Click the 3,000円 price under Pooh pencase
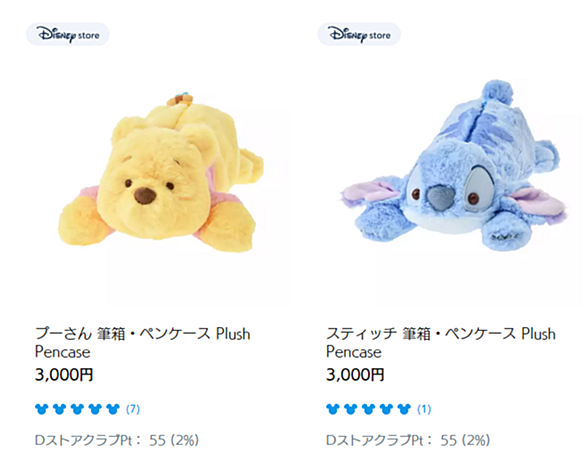 [x=64, y=375]
